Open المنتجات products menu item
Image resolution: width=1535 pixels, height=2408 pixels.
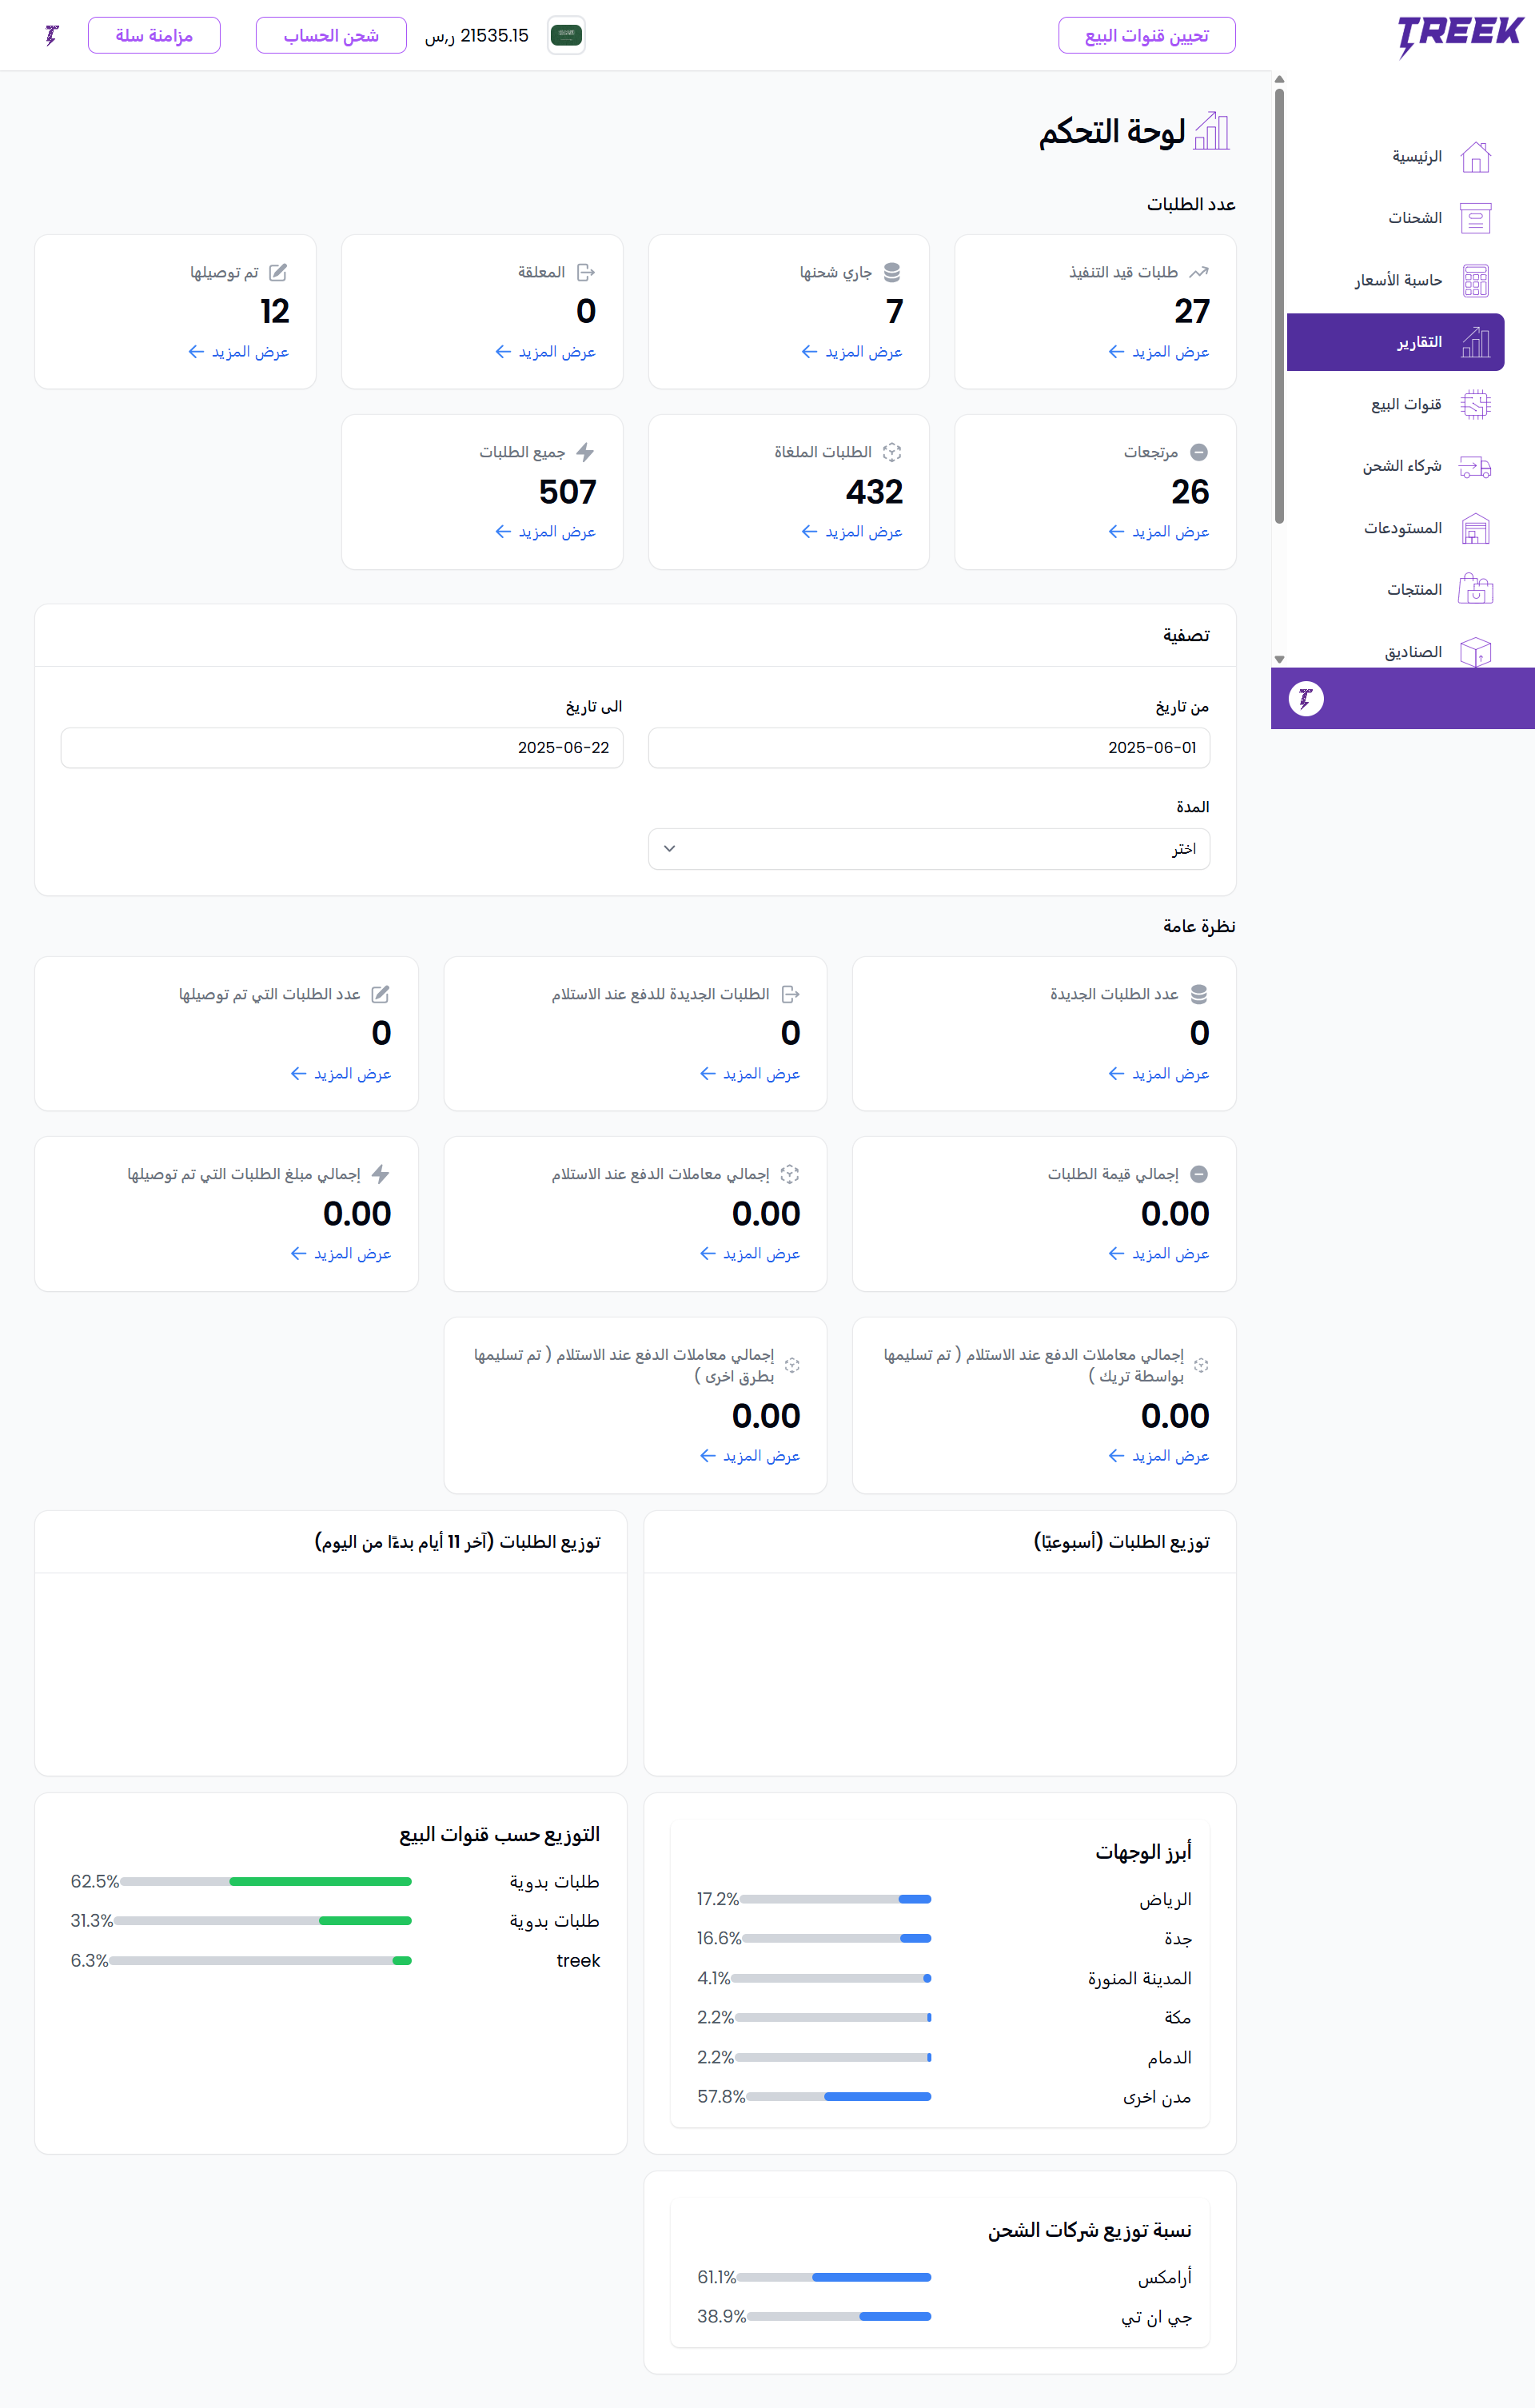click(x=1413, y=590)
